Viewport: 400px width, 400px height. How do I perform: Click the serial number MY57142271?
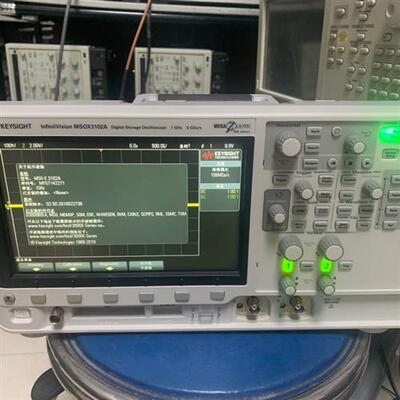[x=52, y=183]
